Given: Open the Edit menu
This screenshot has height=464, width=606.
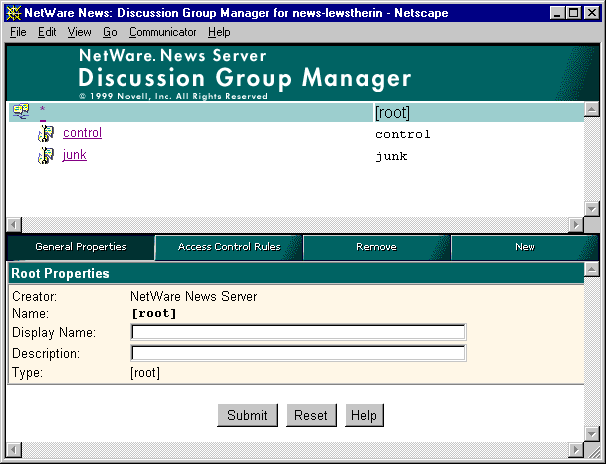Looking at the screenshot, I should 47,32.
